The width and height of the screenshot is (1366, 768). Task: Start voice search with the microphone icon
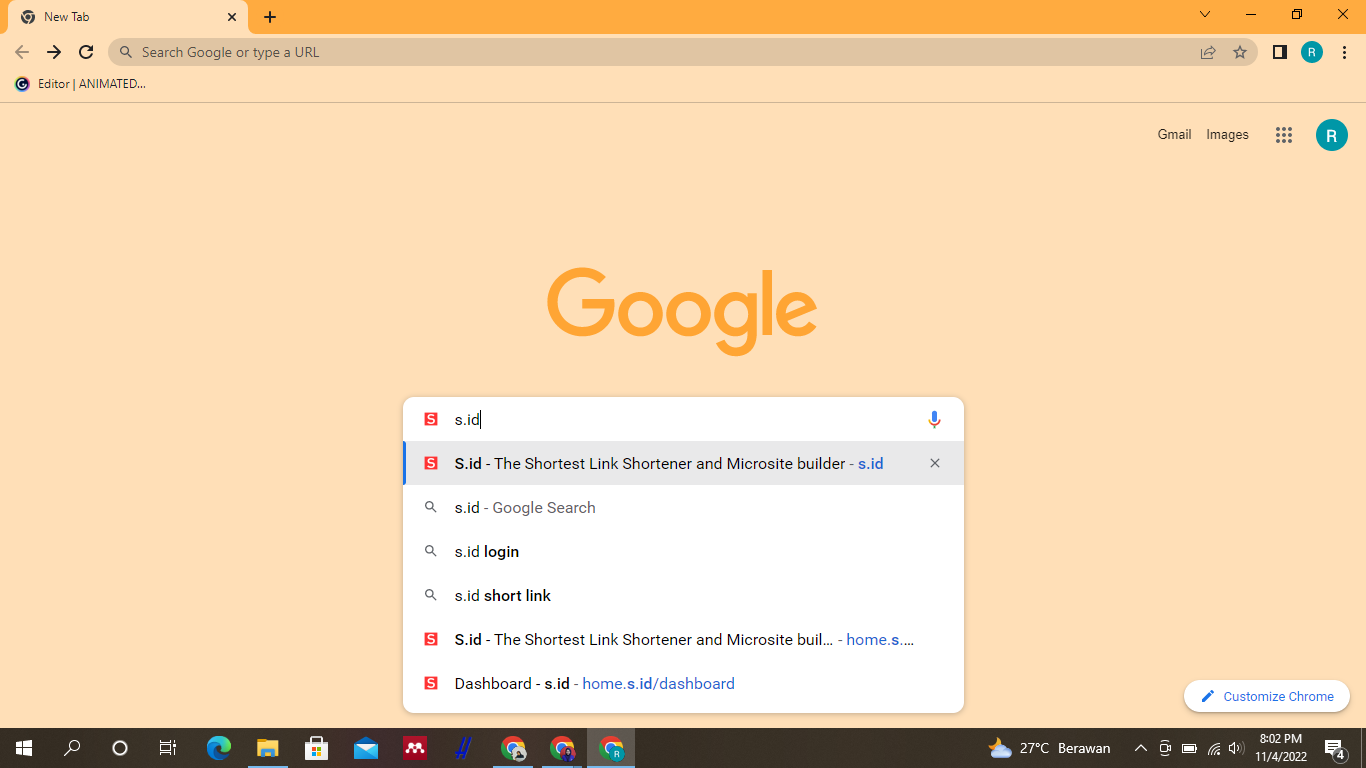tap(934, 420)
